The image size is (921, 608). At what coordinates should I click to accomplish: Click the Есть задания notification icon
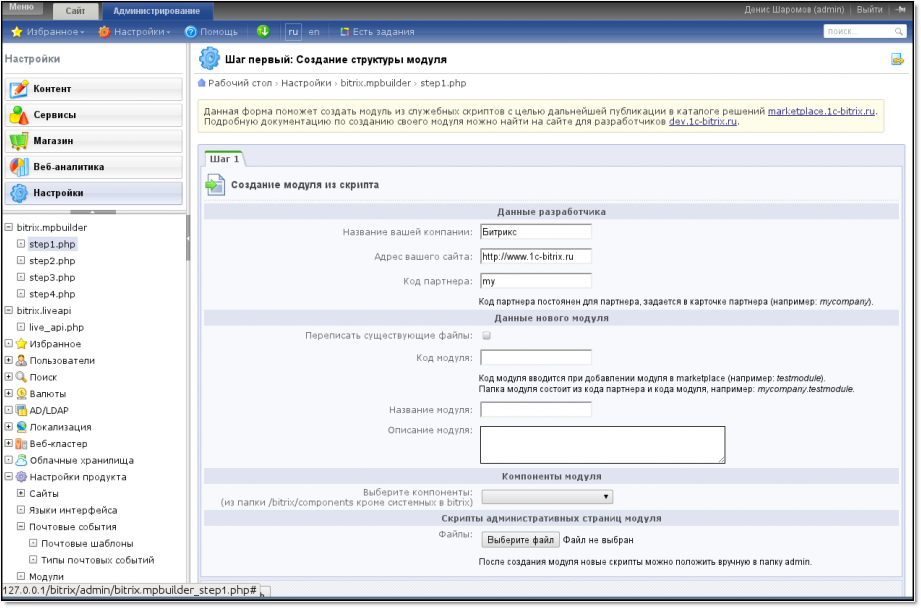(345, 32)
